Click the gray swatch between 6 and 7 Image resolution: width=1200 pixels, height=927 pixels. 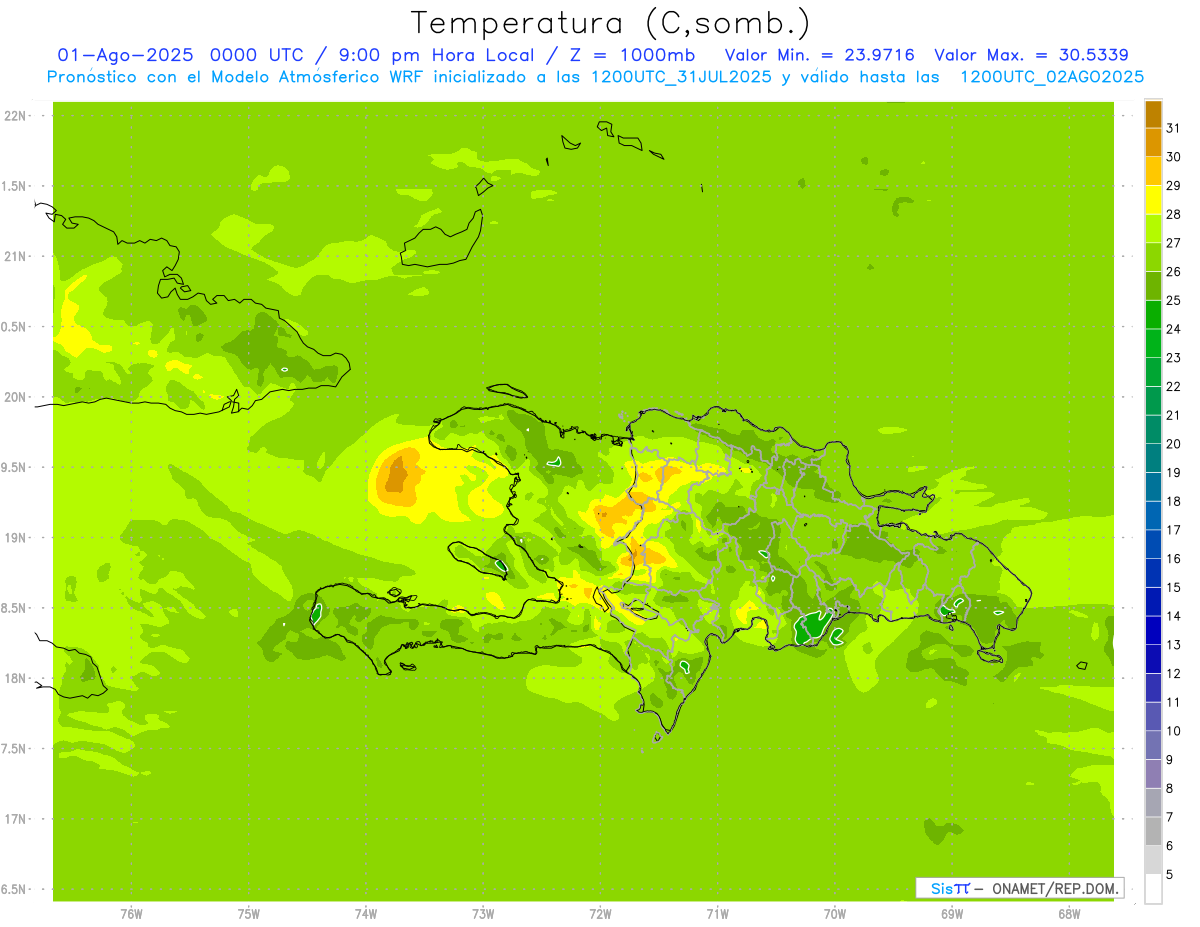1153,831
